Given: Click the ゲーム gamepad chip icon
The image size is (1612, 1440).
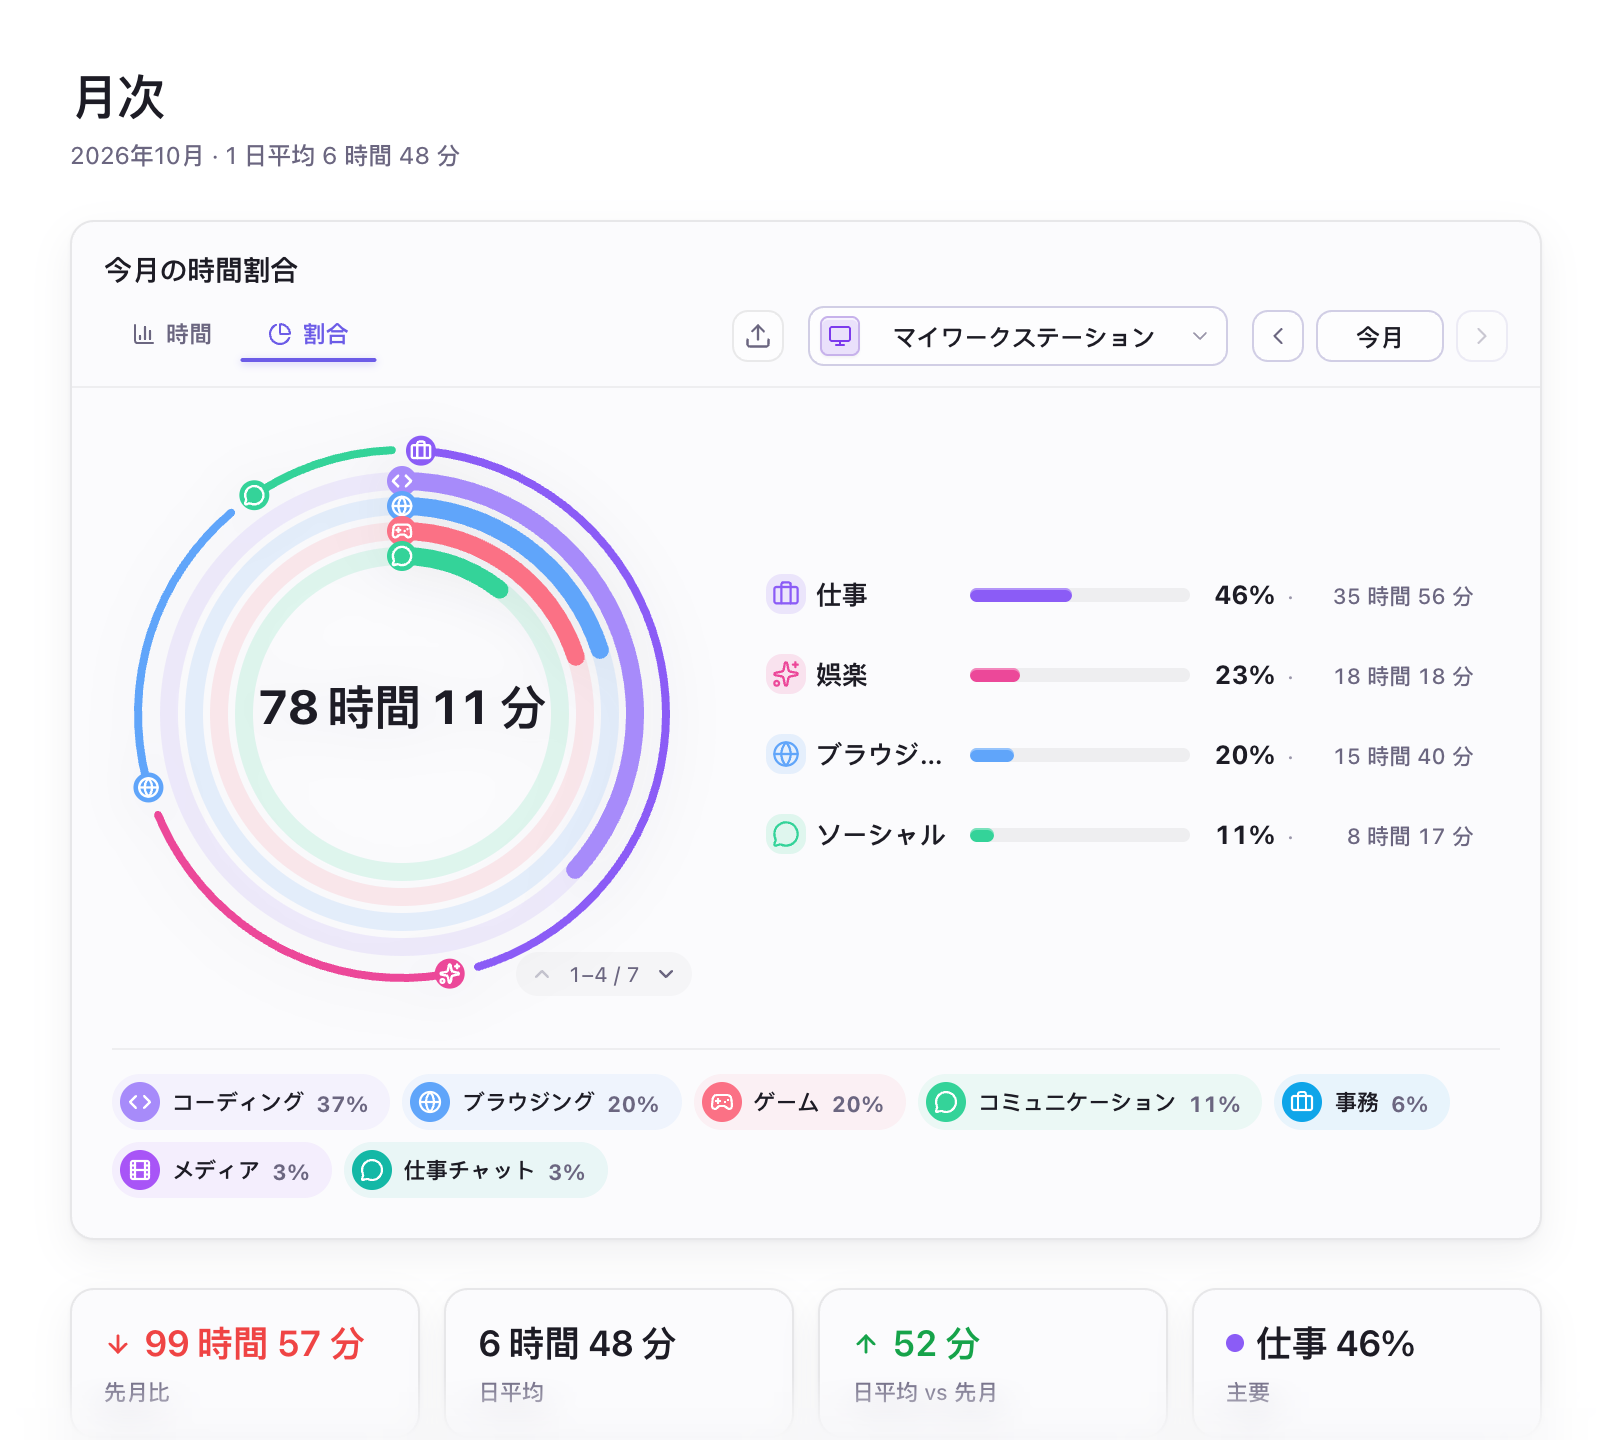Looking at the screenshot, I should 722,1102.
